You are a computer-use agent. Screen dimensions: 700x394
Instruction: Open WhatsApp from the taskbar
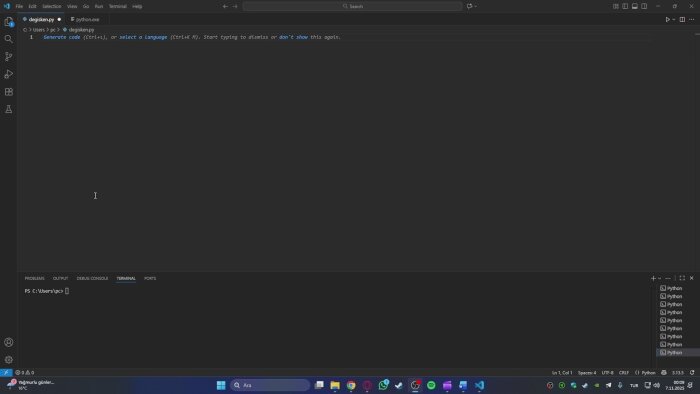point(383,385)
